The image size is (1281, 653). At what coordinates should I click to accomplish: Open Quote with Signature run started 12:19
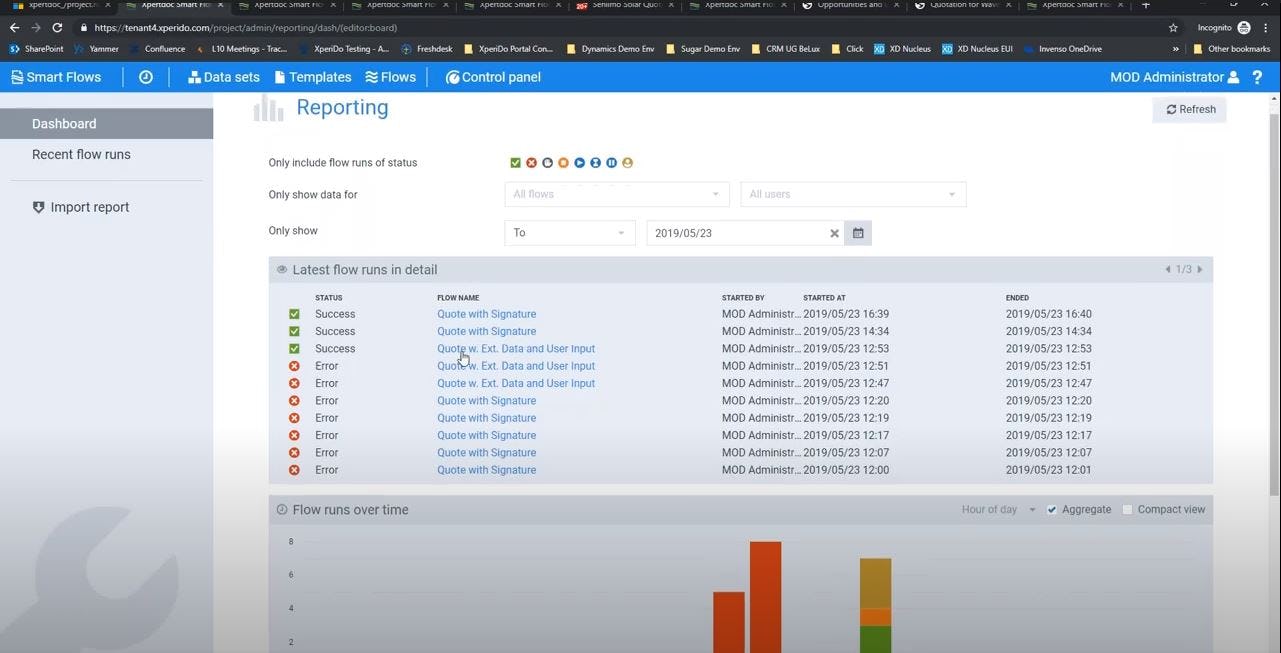[486, 418]
